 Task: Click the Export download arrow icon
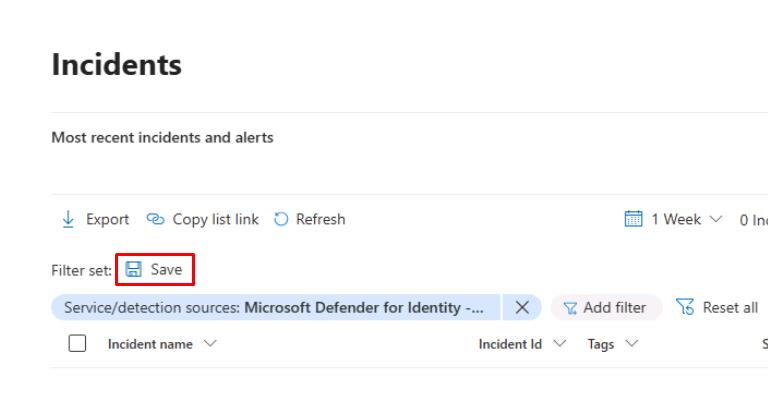(68, 219)
